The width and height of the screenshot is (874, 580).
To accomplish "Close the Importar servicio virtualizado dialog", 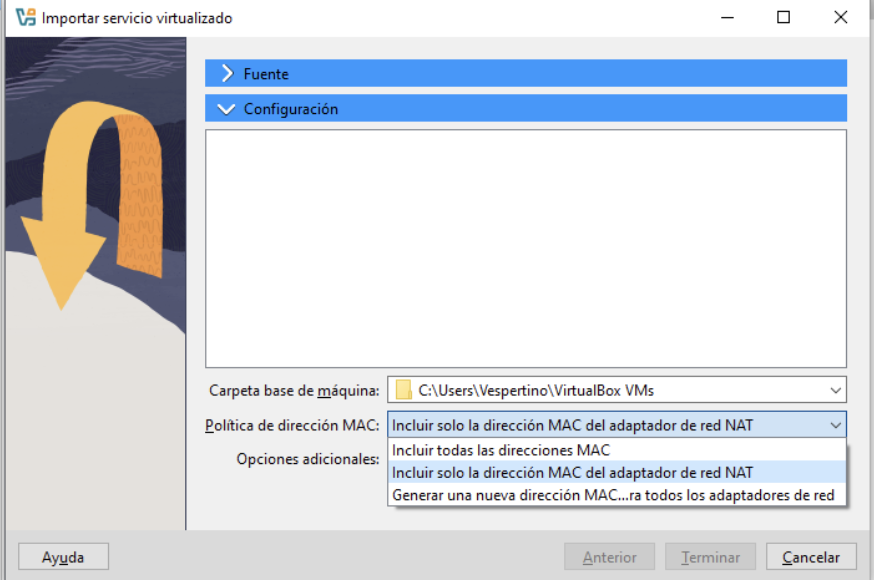I will (841, 17).
